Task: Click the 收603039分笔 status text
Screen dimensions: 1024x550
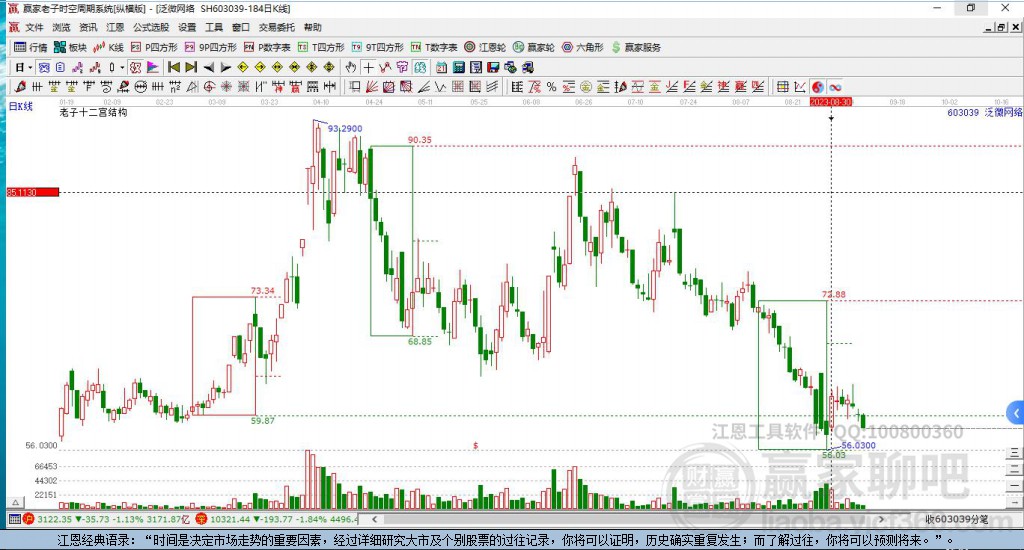Action: pyautogui.click(x=956, y=519)
